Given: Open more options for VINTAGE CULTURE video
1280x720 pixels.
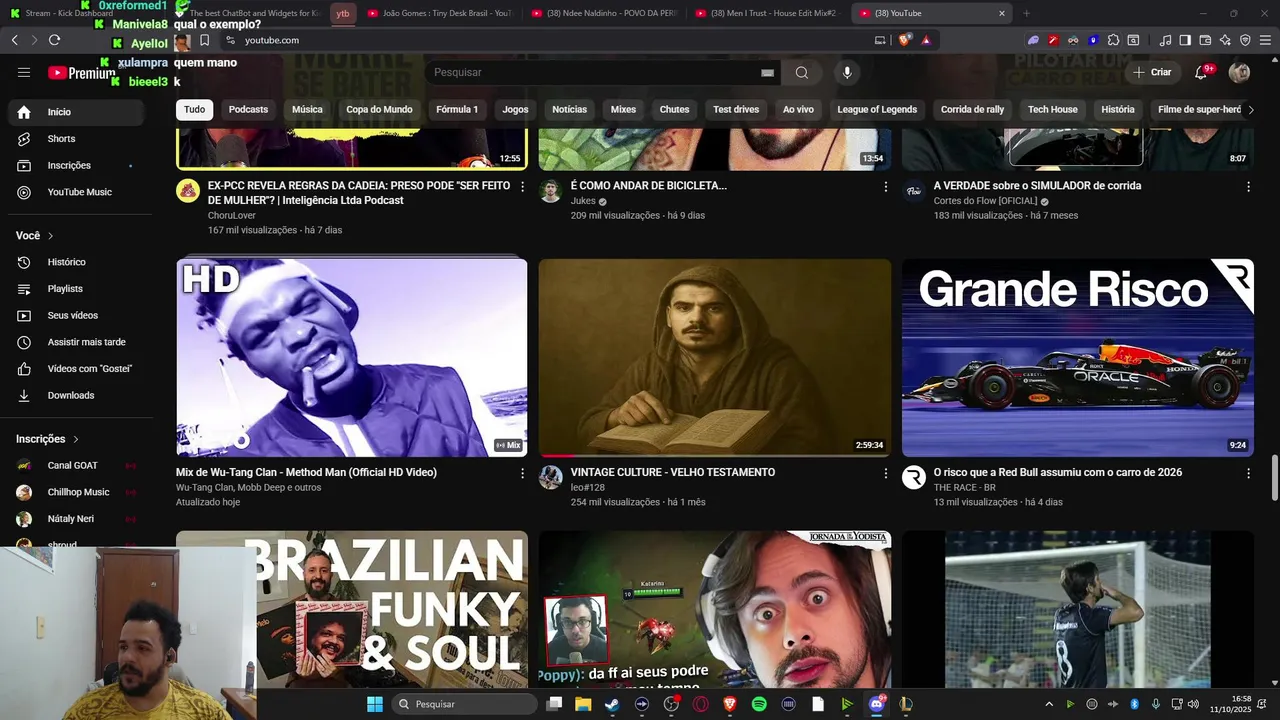Looking at the screenshot, I should [885, 473].
